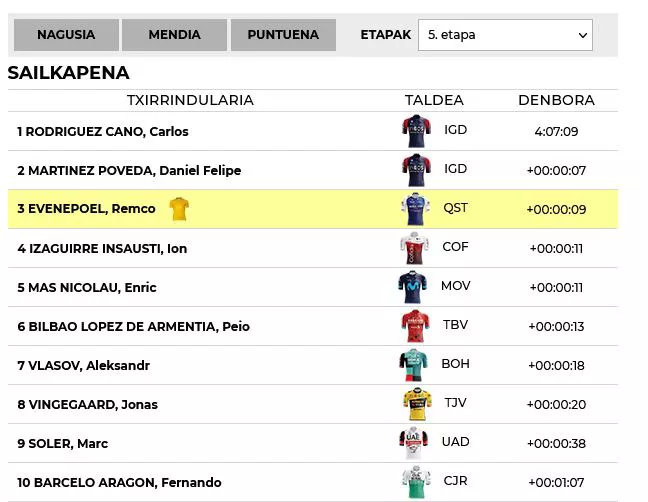648x502 pixels.
Task: Switch to the Mendia classification tab
Action: (174, 35)
